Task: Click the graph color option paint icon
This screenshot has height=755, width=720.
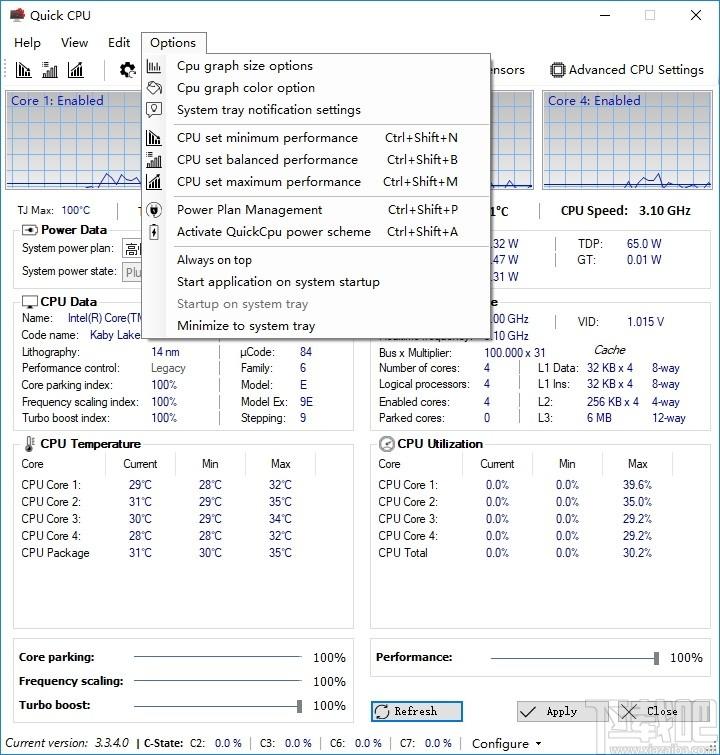Action: pyautogui.click(x=154, y=88)
